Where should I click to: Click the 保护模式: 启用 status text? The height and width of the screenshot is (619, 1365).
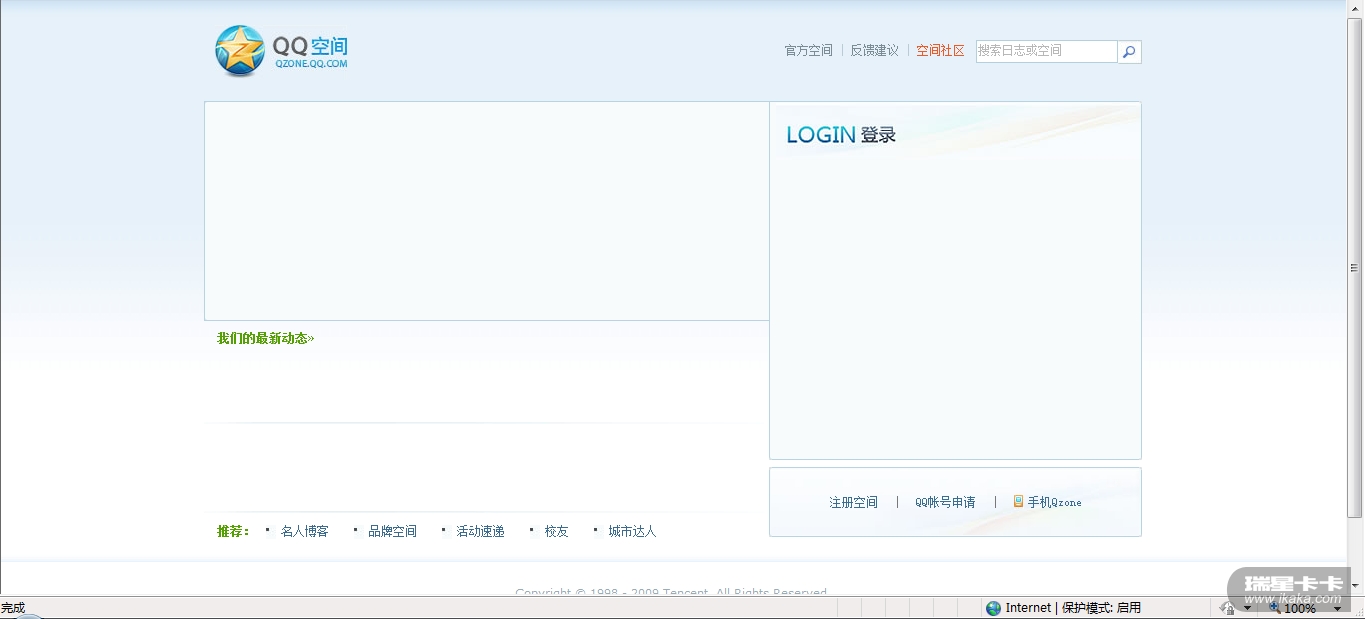click(x=1101, y=608)
